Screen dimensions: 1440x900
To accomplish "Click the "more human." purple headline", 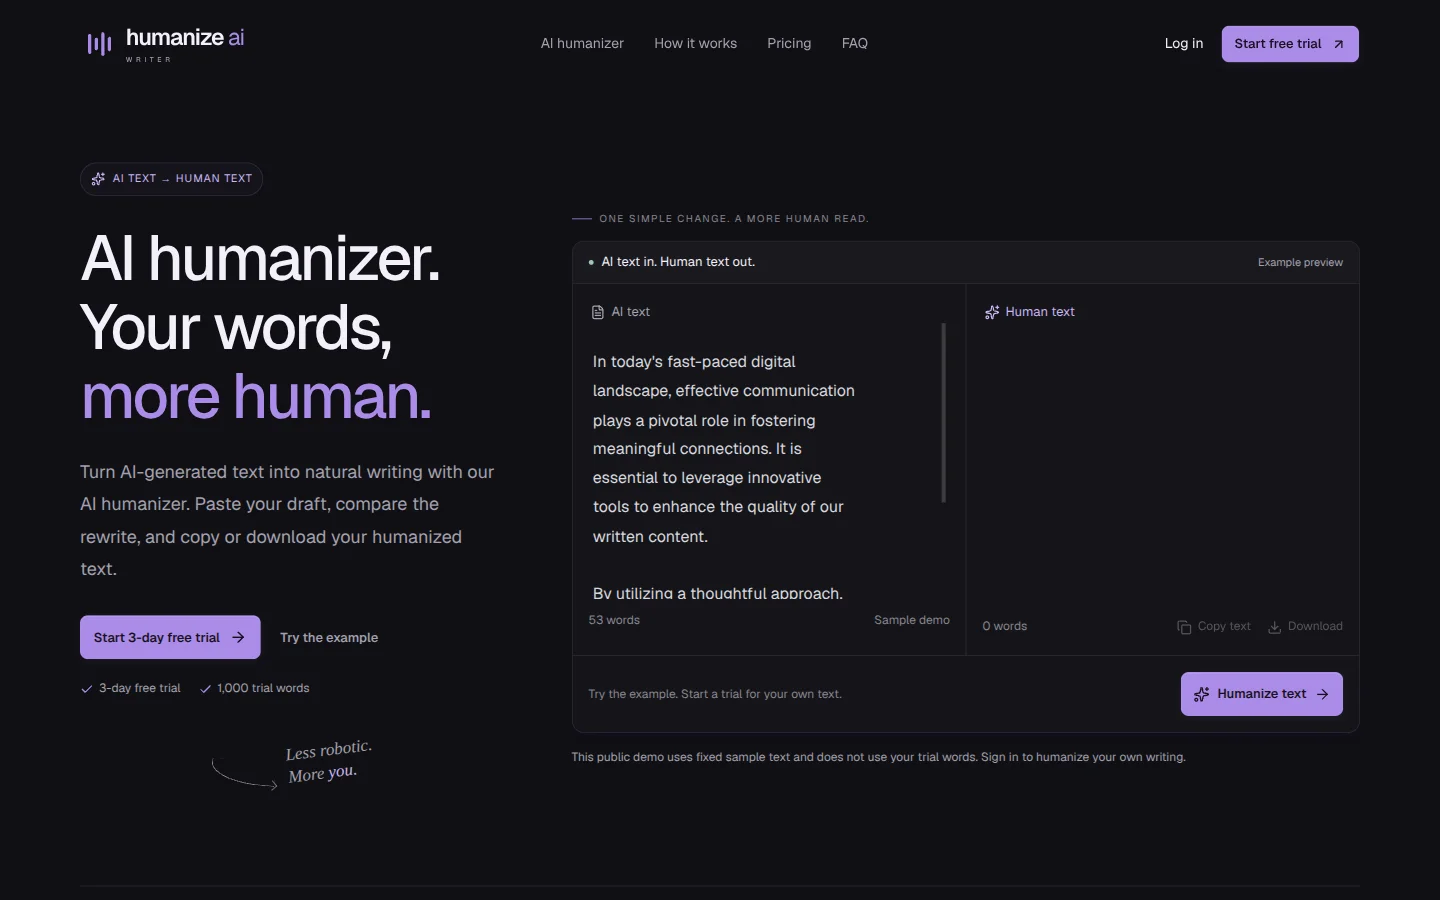I will [256, 397].
